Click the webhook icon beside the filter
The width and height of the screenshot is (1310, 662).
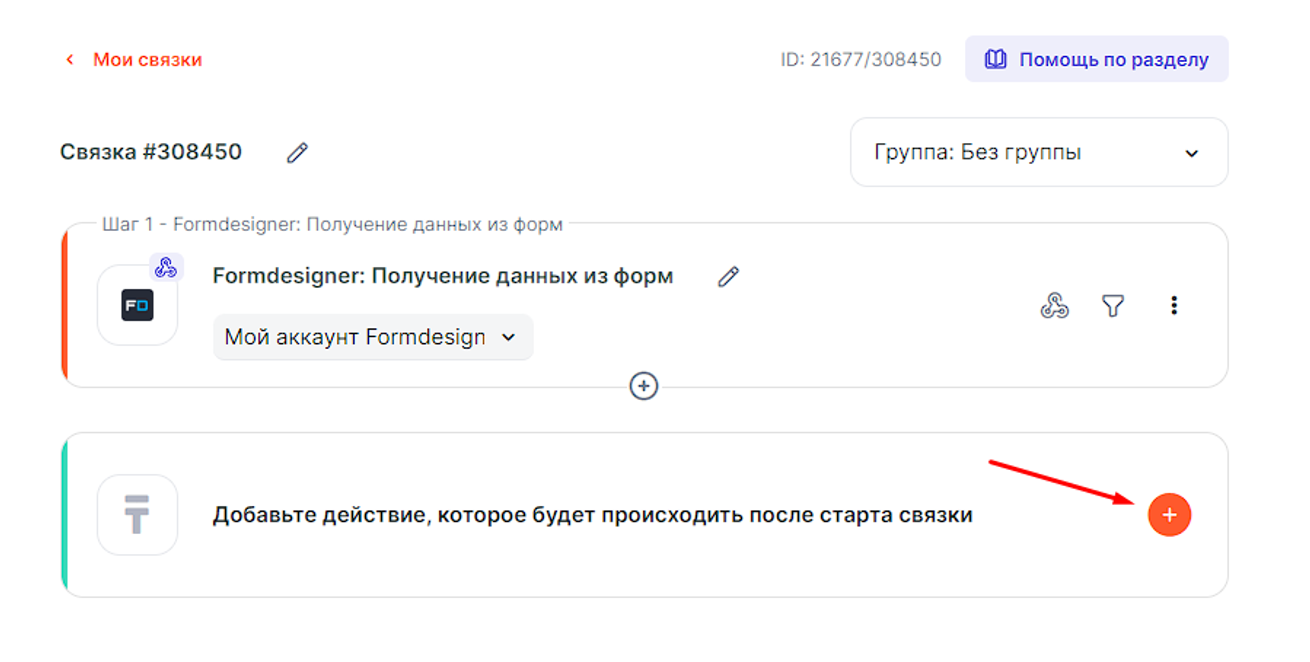click(1054, 306)
